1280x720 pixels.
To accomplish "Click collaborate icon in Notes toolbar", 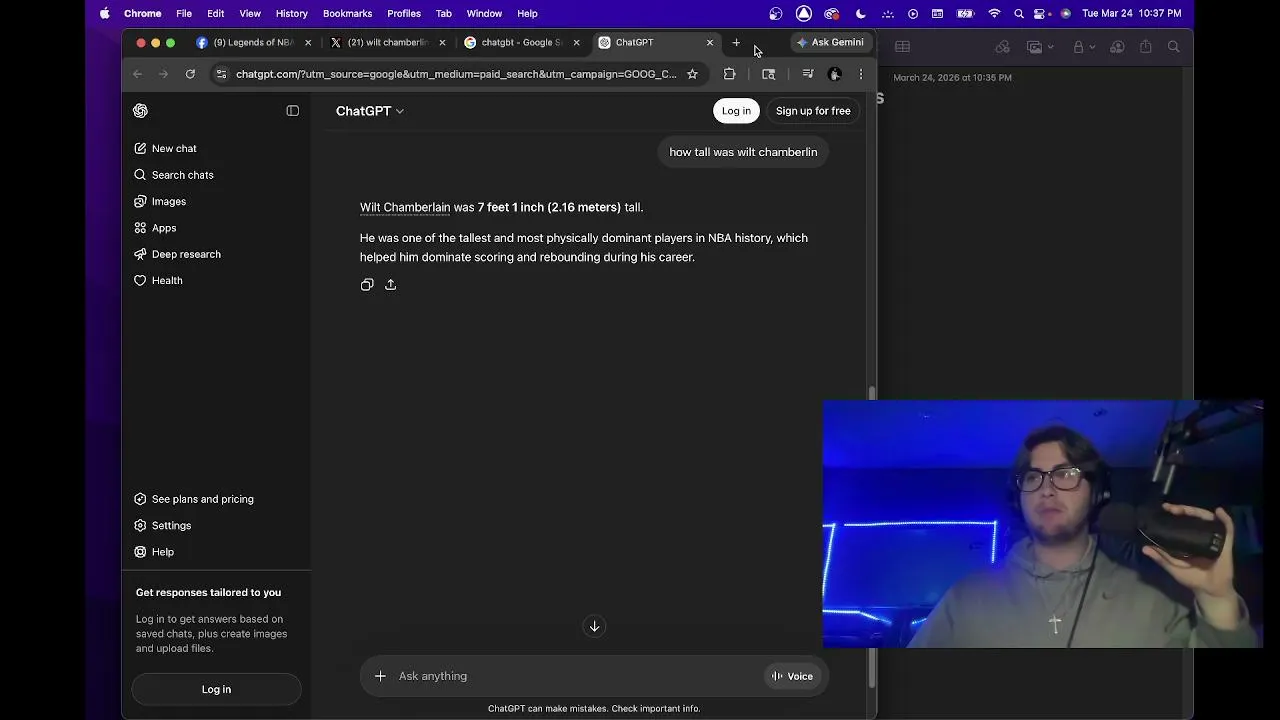I will coord(1117,47).
